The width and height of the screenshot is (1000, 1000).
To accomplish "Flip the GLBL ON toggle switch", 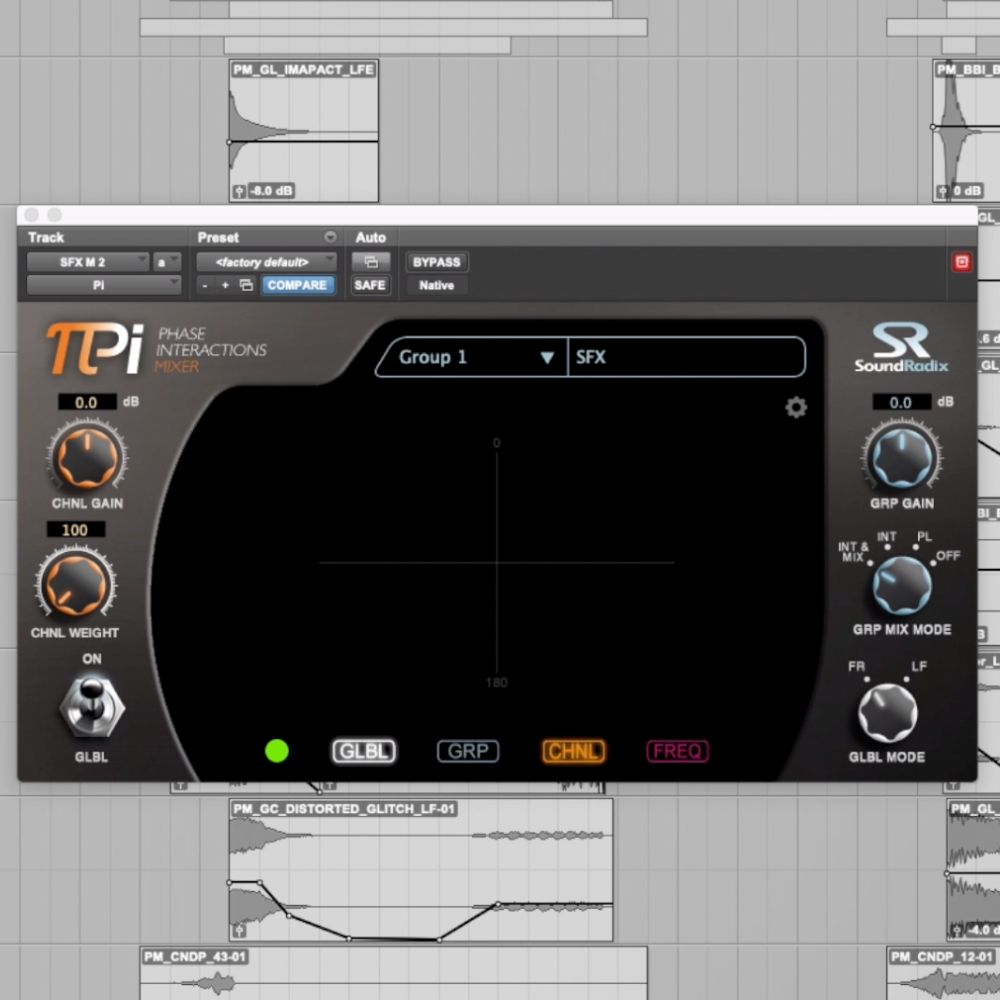I will coord(91,706).
